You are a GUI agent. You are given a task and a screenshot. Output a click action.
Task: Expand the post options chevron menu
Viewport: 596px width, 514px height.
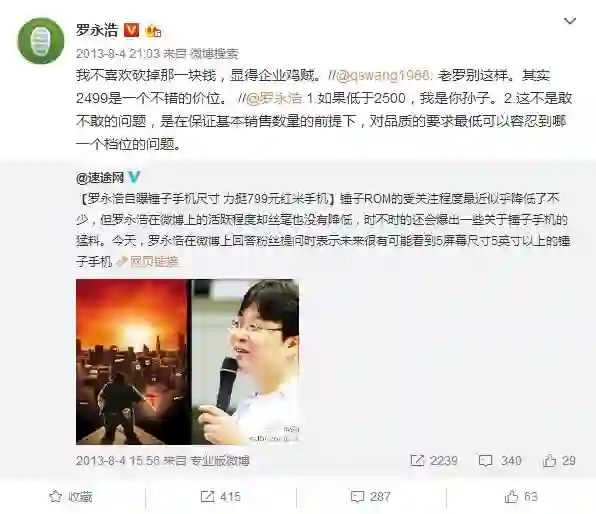pos(570,21)
